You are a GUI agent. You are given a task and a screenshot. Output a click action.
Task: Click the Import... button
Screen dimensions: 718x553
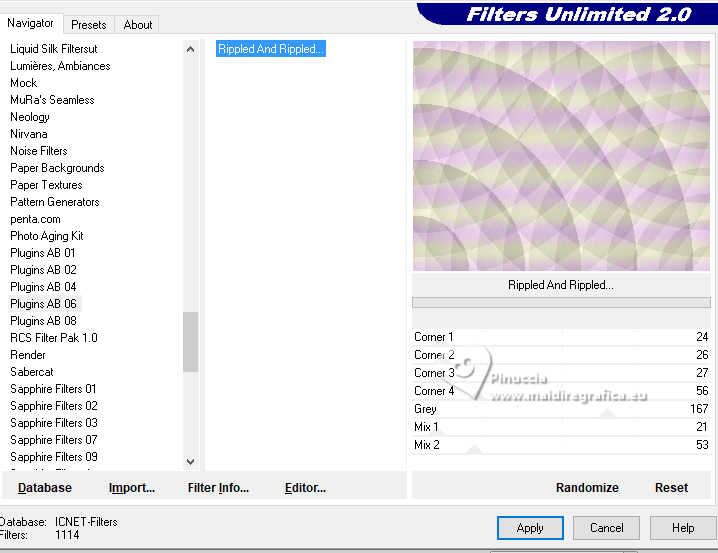(132, 488)
